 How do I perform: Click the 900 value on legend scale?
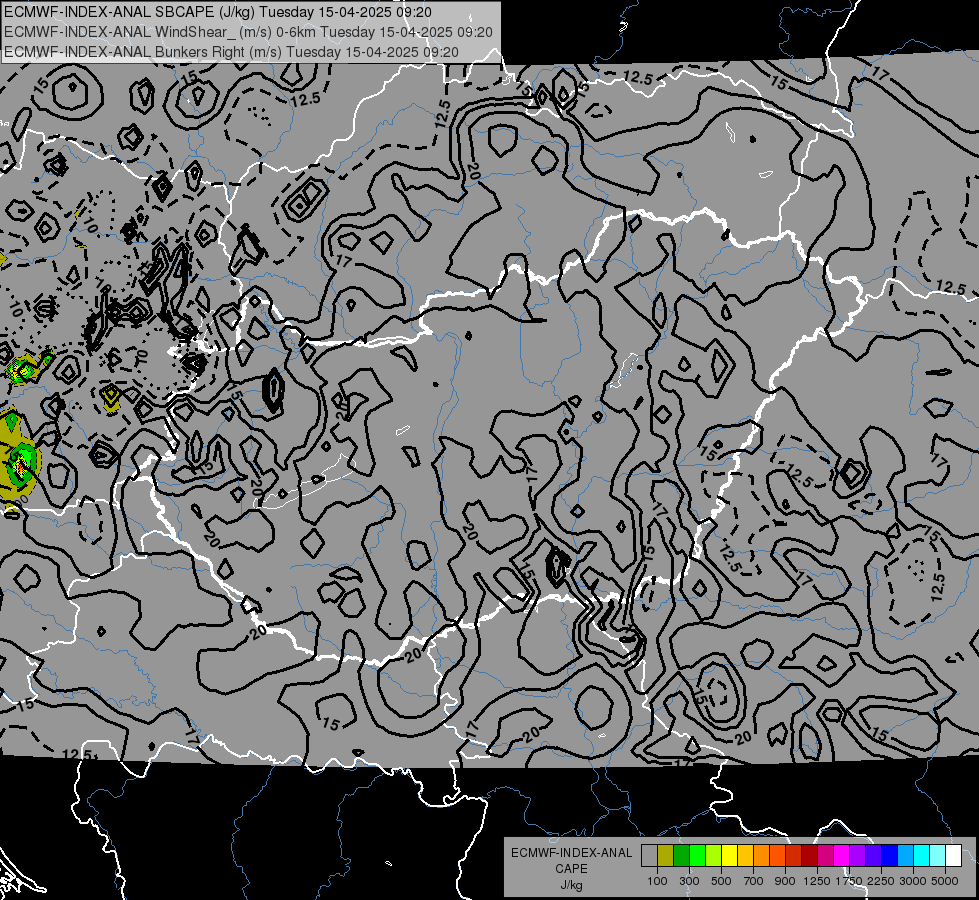click(x=785, y=881)
